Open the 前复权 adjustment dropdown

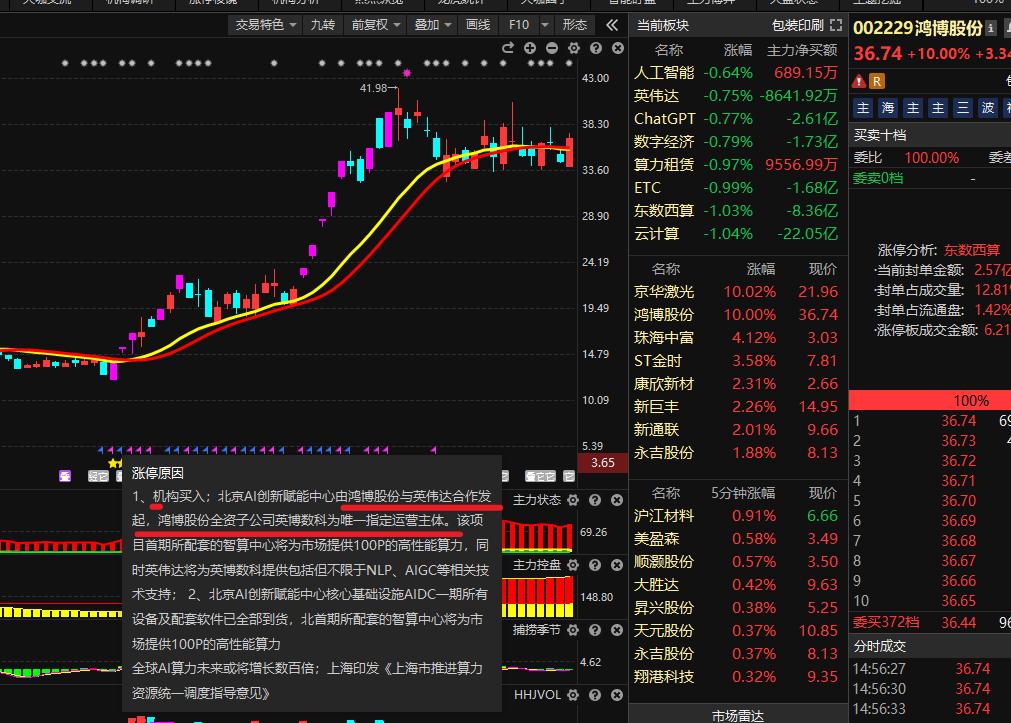pyautogui.click(x=375, y=25)
